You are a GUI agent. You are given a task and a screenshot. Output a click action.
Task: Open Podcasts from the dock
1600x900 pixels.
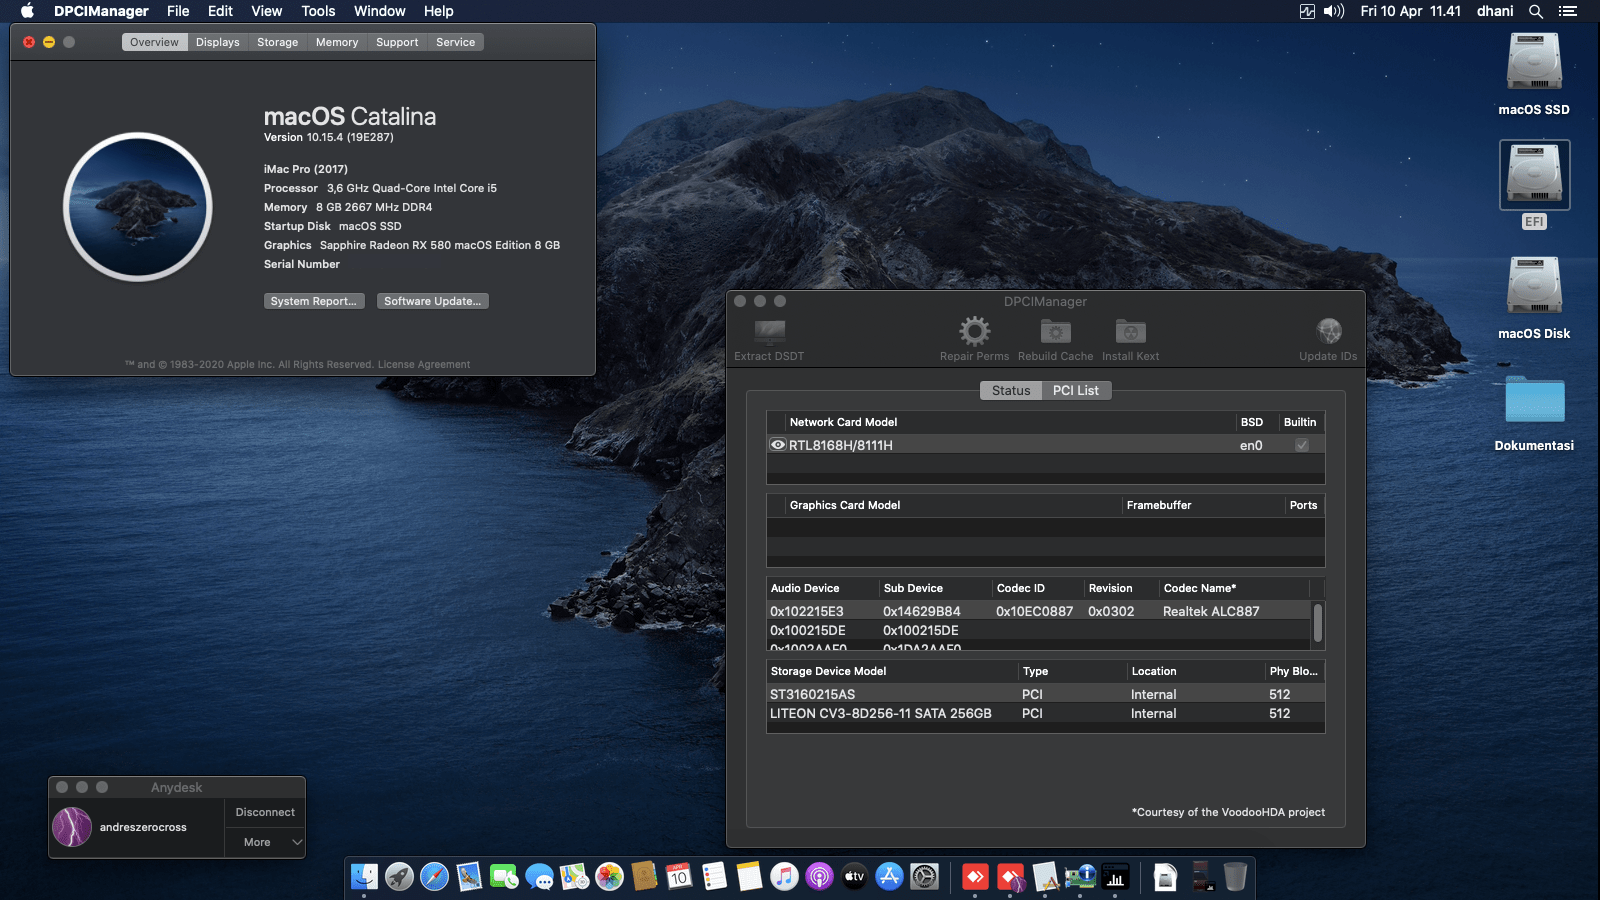pyautogui.click(x=819, y=877)
